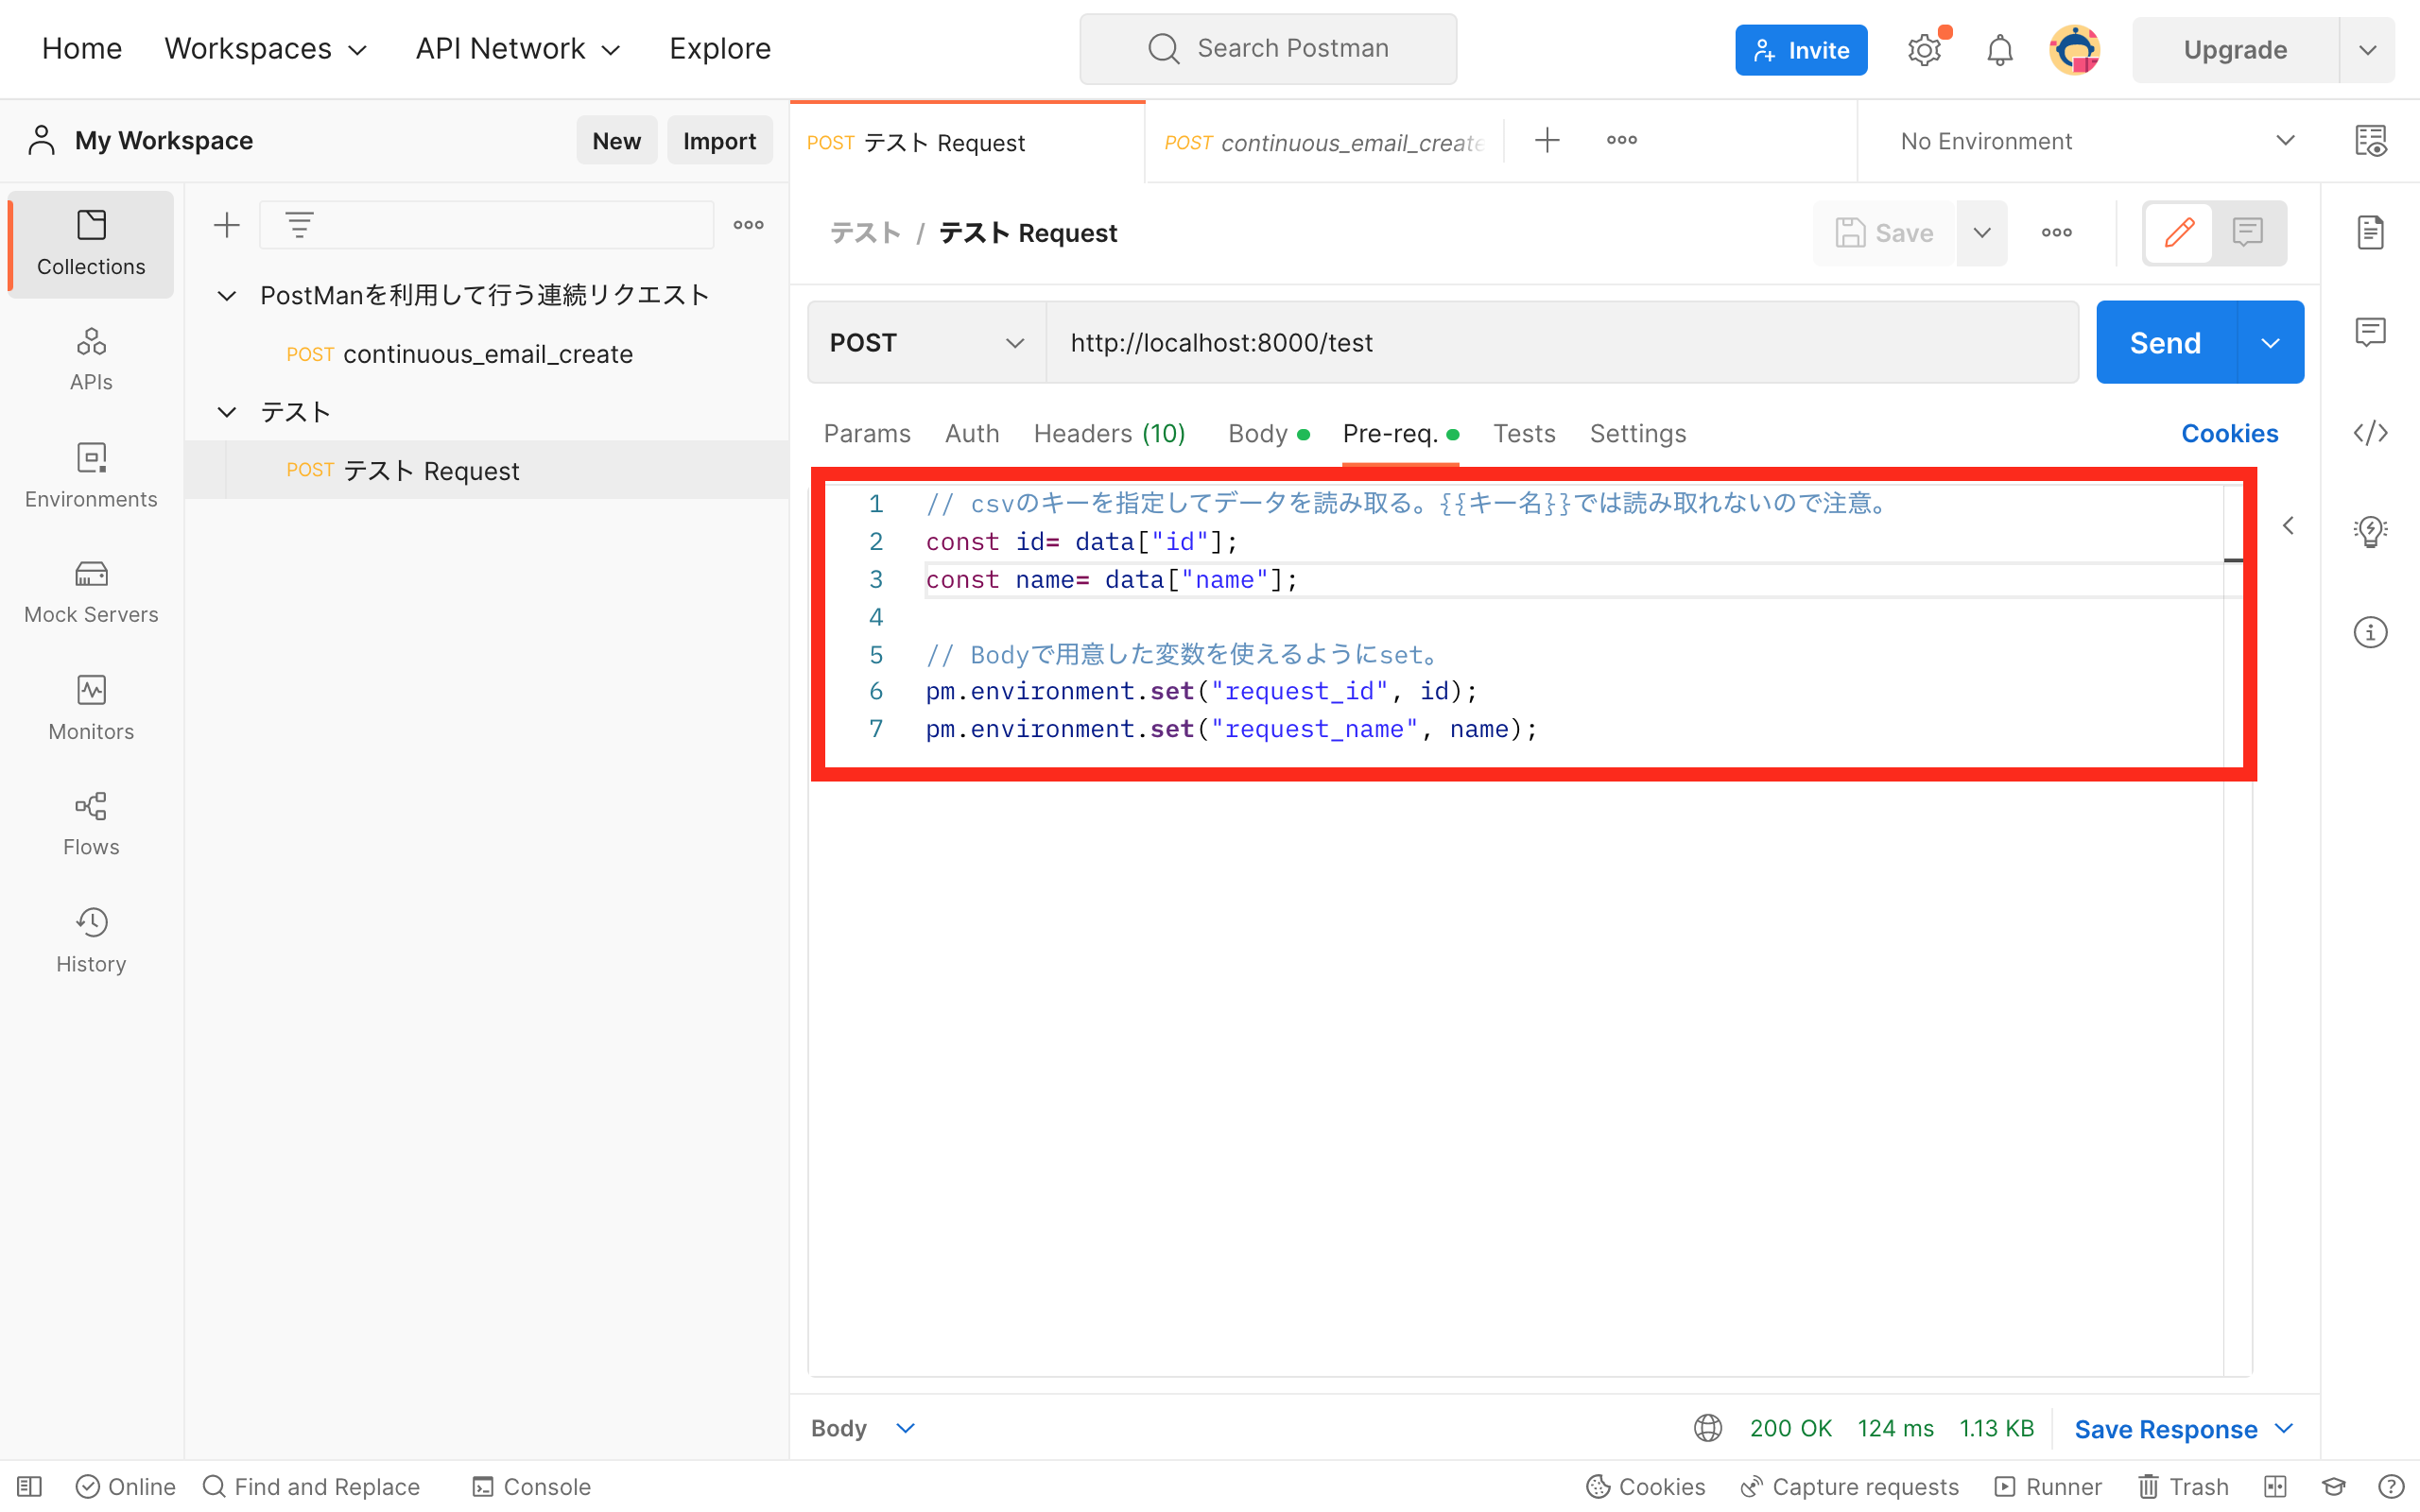Switch to the Tests tab

point(1524,433)
